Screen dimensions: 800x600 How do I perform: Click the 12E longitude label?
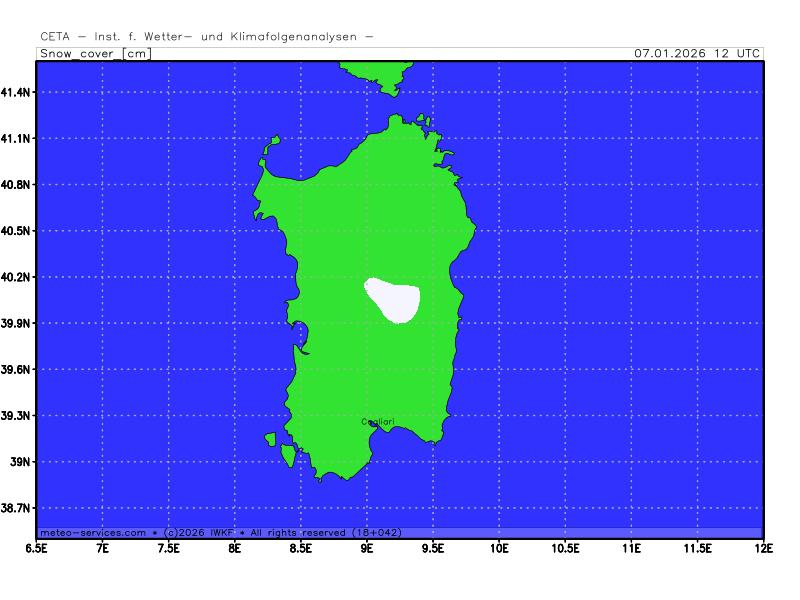(763, 548)
